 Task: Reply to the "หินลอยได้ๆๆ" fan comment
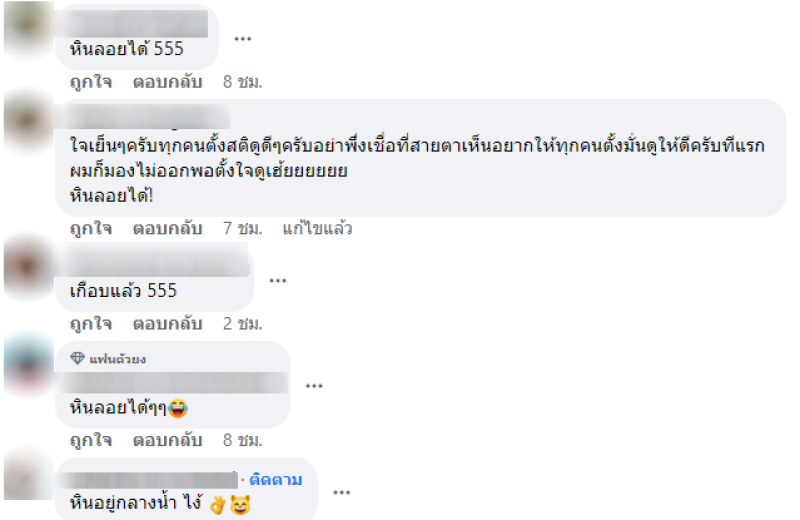167,440
